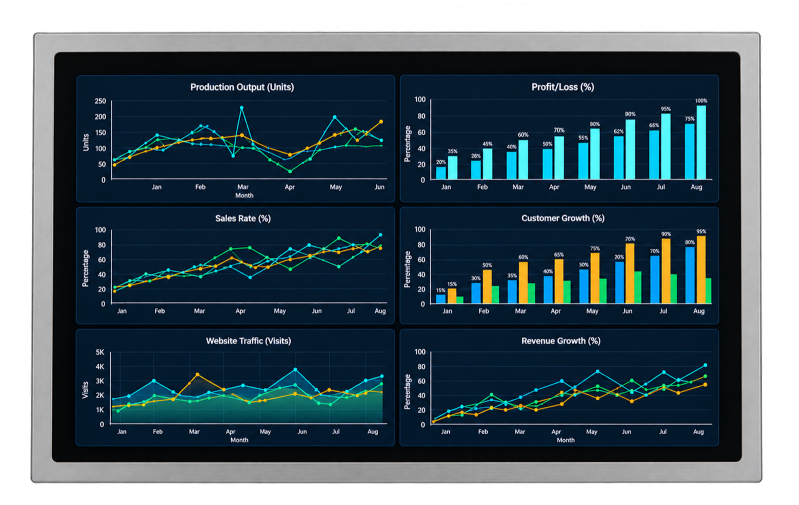Click the blue Jul bar in Customer Growth
The image size is (799, 505).
pos(655,279)
